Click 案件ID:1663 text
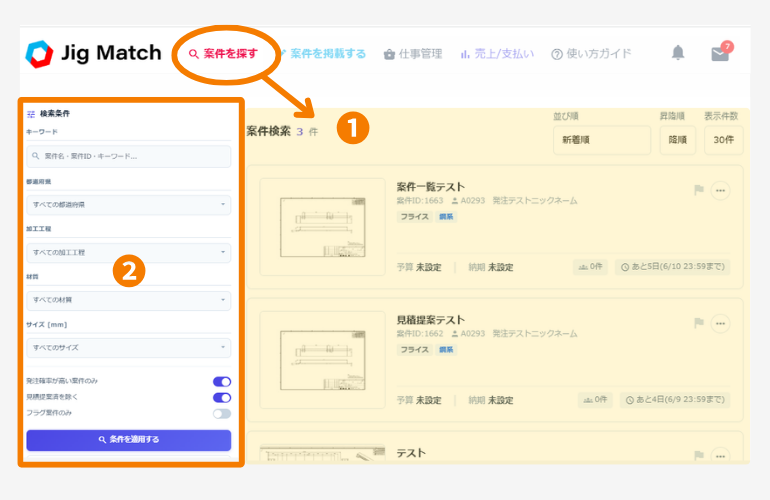 point(420,200)
